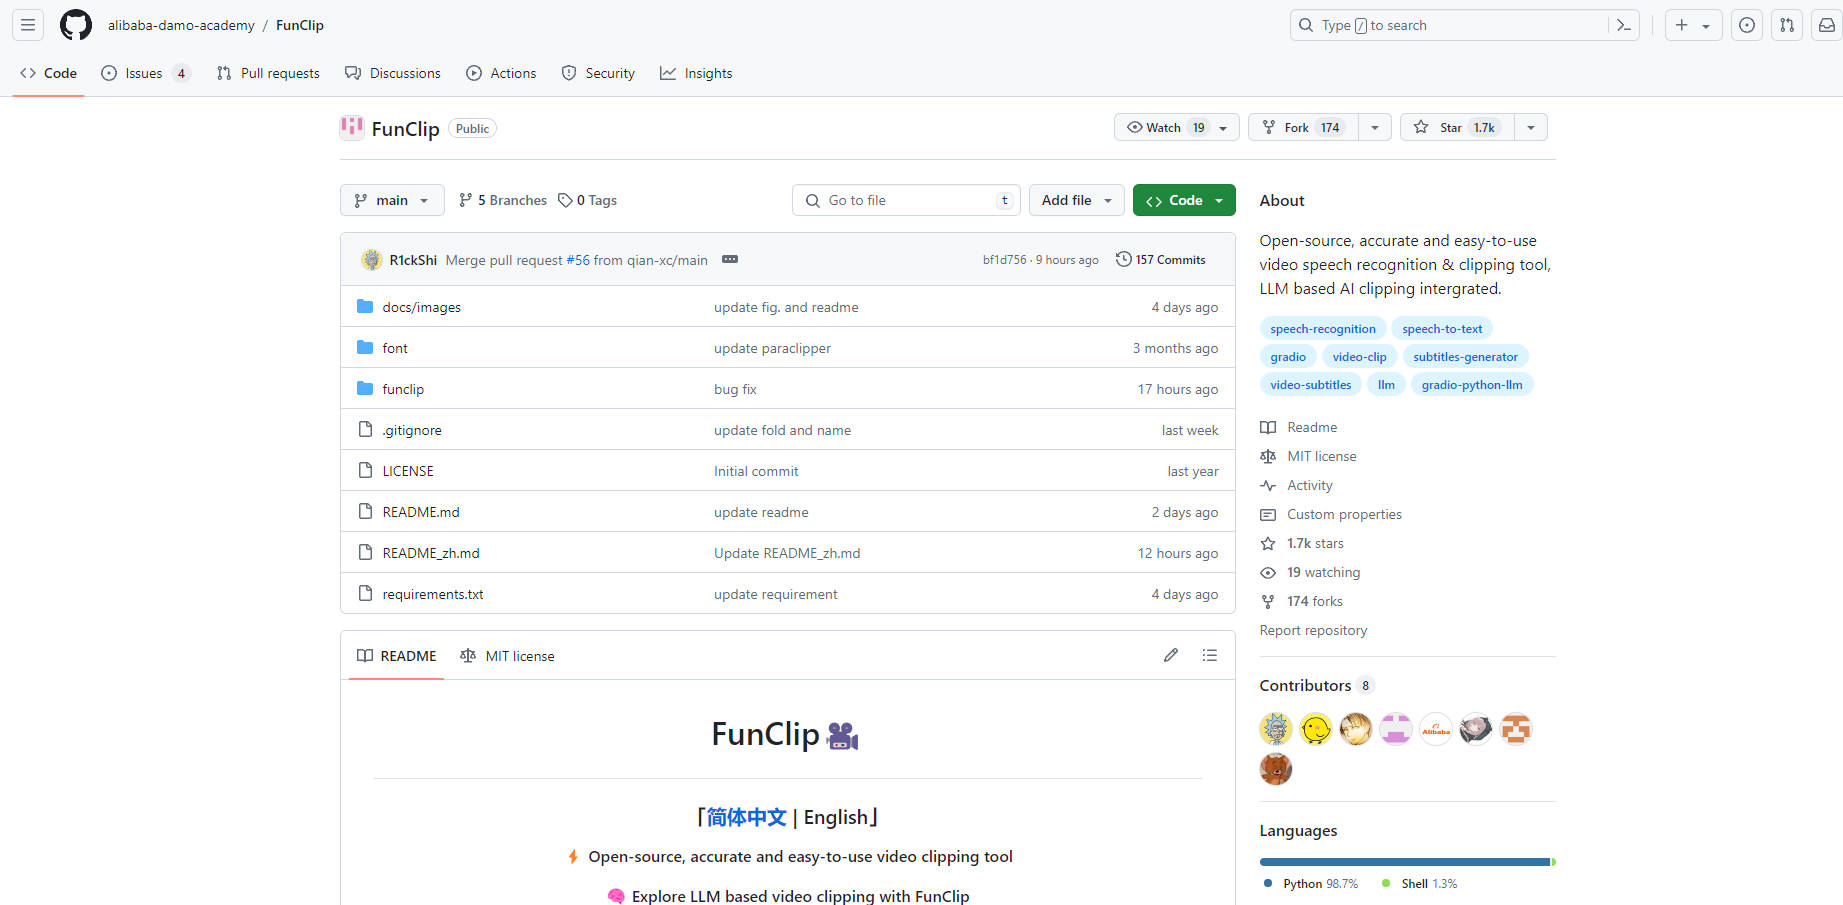The height and width of the screenshot is (905, 1843).
Task: Open the README outline list icon
Action: tap(1209, 655)
